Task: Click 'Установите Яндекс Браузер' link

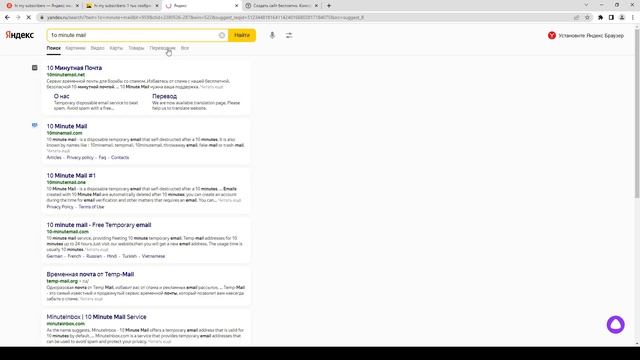Action: tap(591, 36)
